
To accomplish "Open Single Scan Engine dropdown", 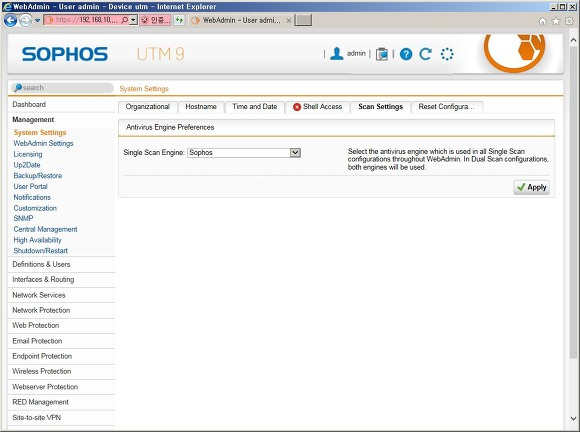I will [244, 152].
